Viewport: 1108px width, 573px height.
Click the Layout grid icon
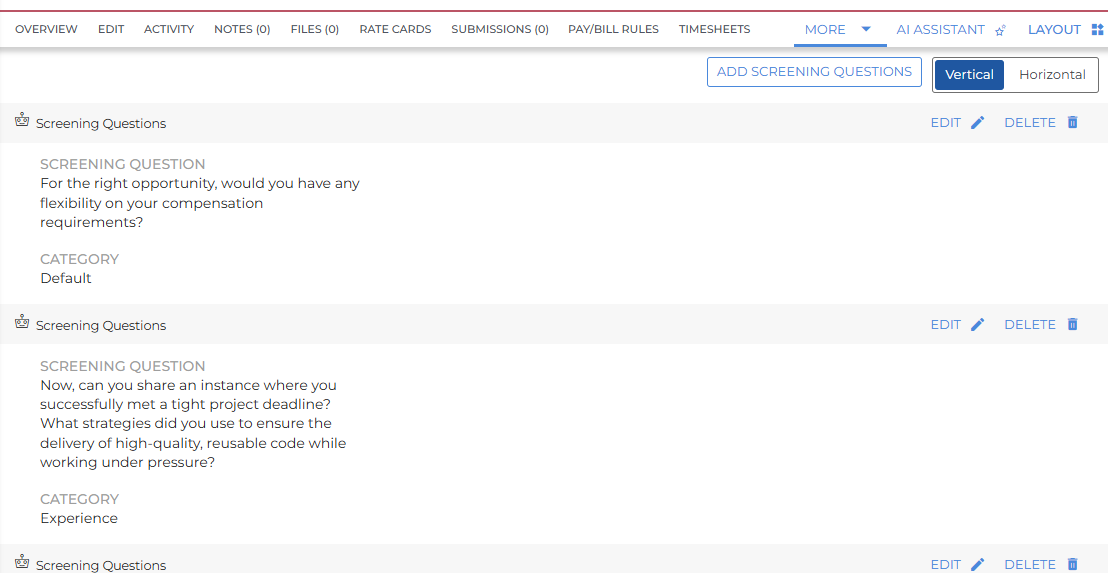point(1097,30)
